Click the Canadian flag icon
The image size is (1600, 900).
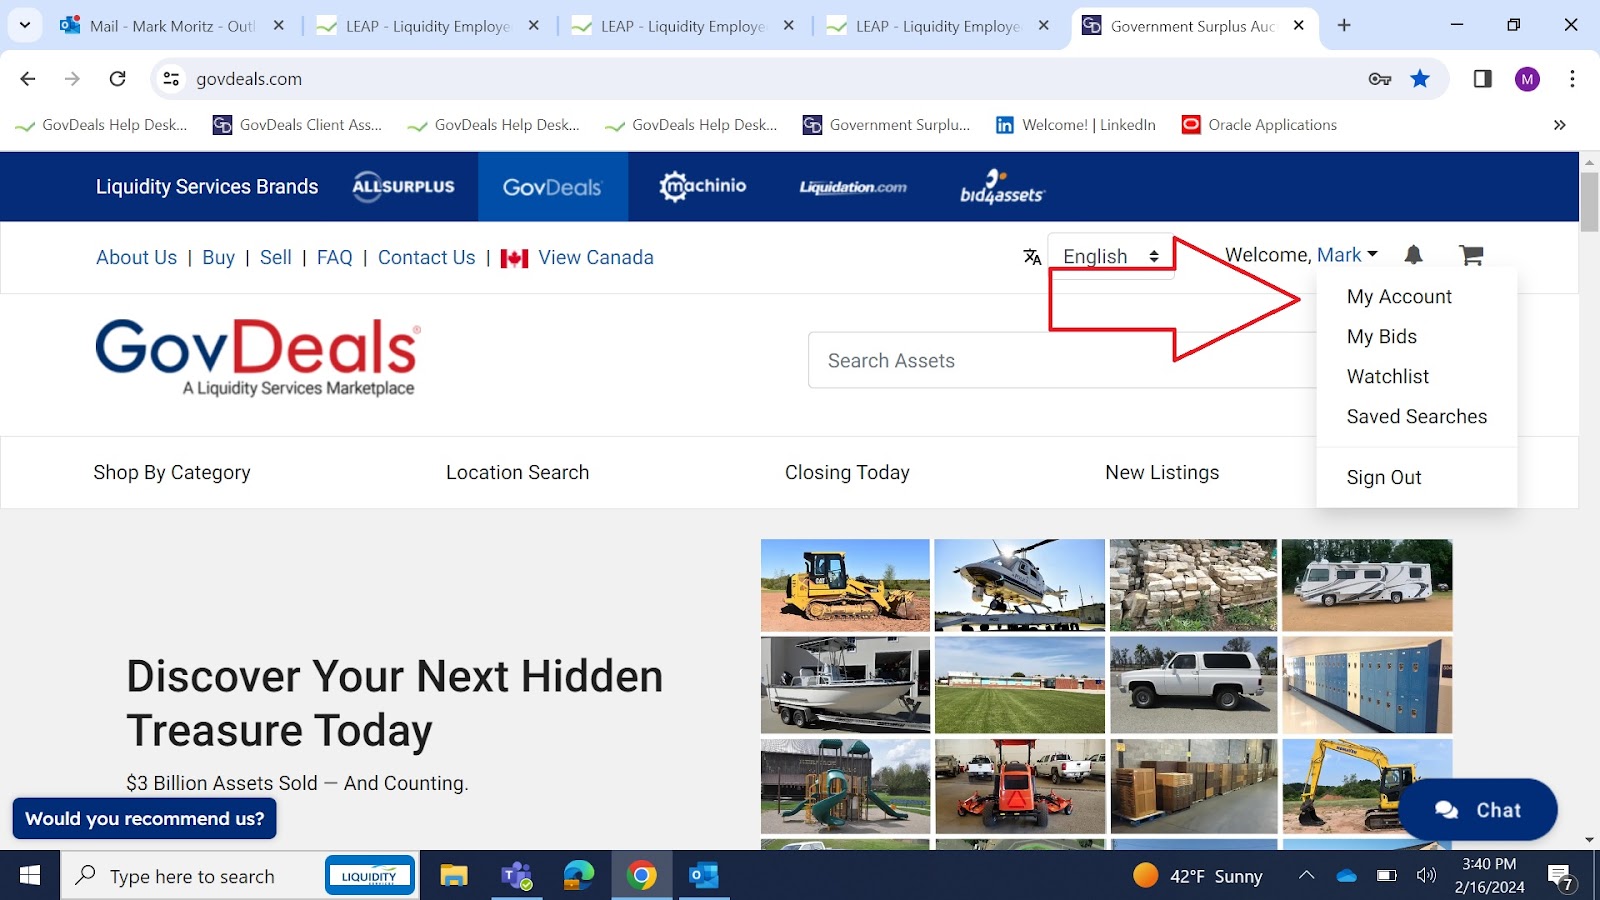(x=514, y=258)
